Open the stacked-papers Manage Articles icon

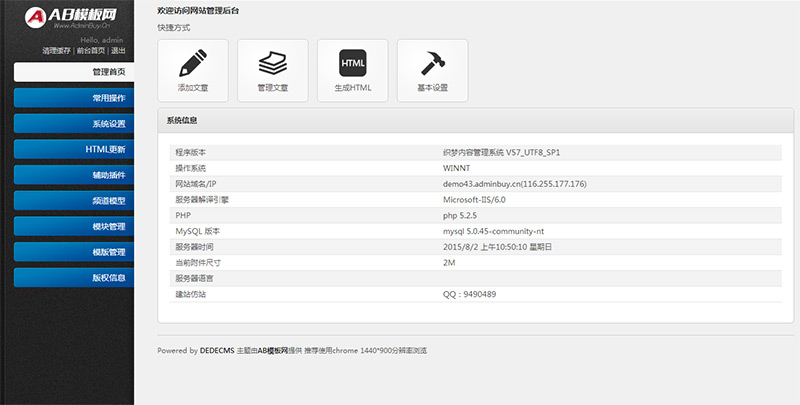[x=272, y=70]
